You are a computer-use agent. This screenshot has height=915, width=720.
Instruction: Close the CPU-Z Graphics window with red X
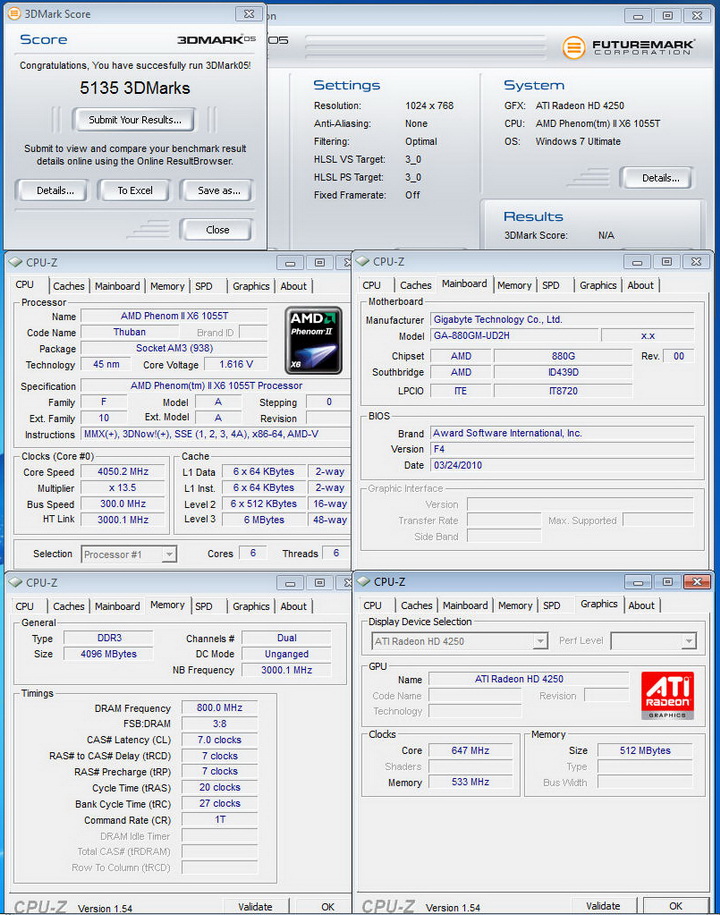(696, 582)
